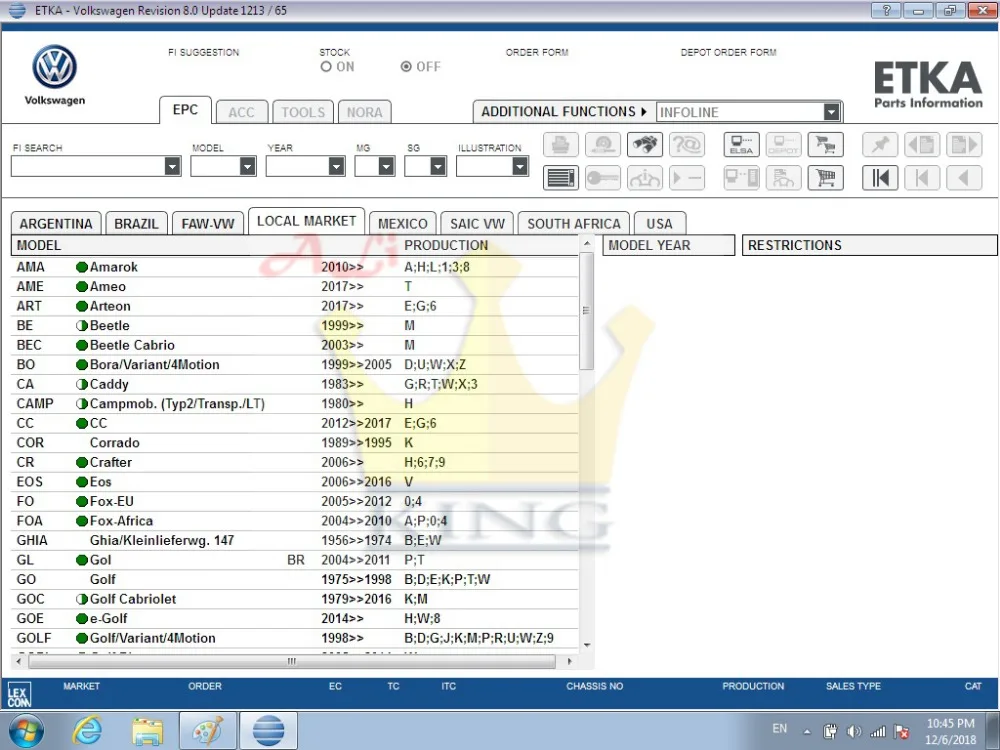Screen dimensions: 1000x750
Task: Open the Windows Start menu
Action: 26,731
